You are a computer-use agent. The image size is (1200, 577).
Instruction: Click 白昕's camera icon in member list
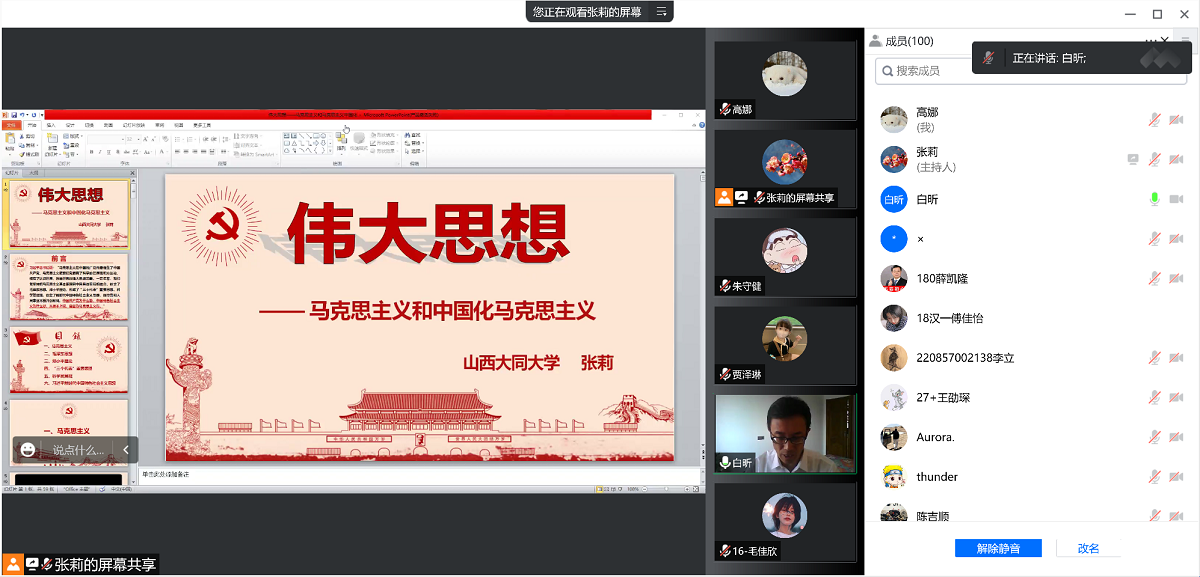pyautogui.click(x=1176, y=199)
